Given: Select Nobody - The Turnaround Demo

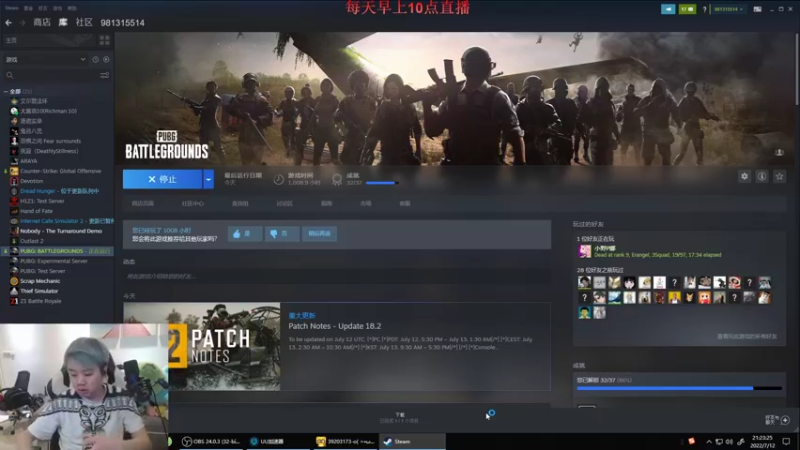Looking at the screenshot, I should [x=61, y=231].
